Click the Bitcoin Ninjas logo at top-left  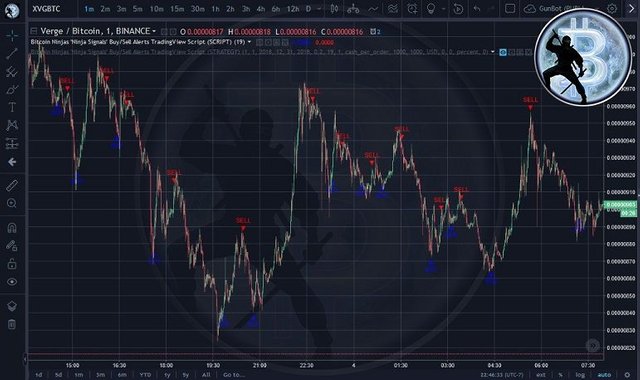point(11,10)
